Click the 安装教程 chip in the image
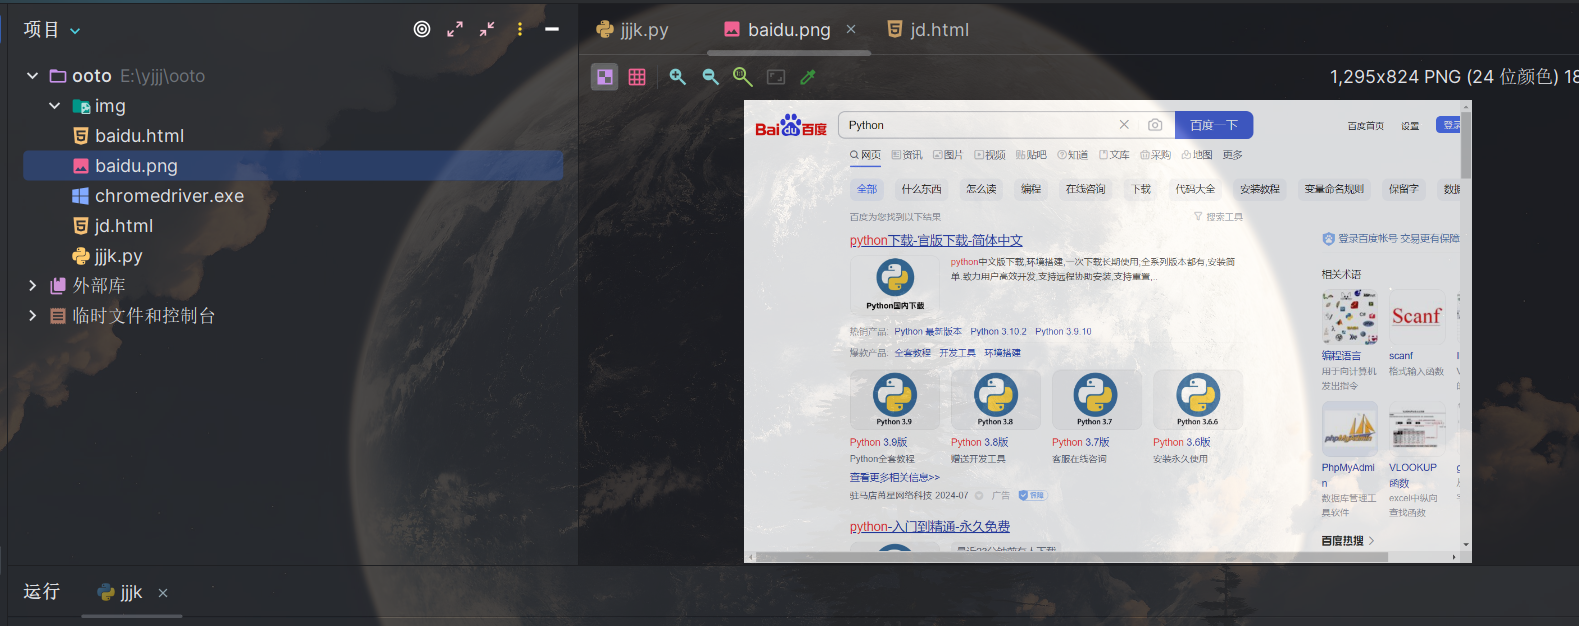Image resolution: width=1579 pixels, height=626 pixels. tap(1260, 189)
